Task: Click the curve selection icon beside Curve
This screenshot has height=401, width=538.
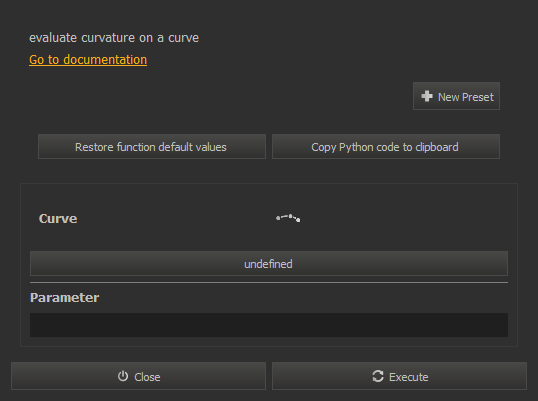Action: coord(288,218)
